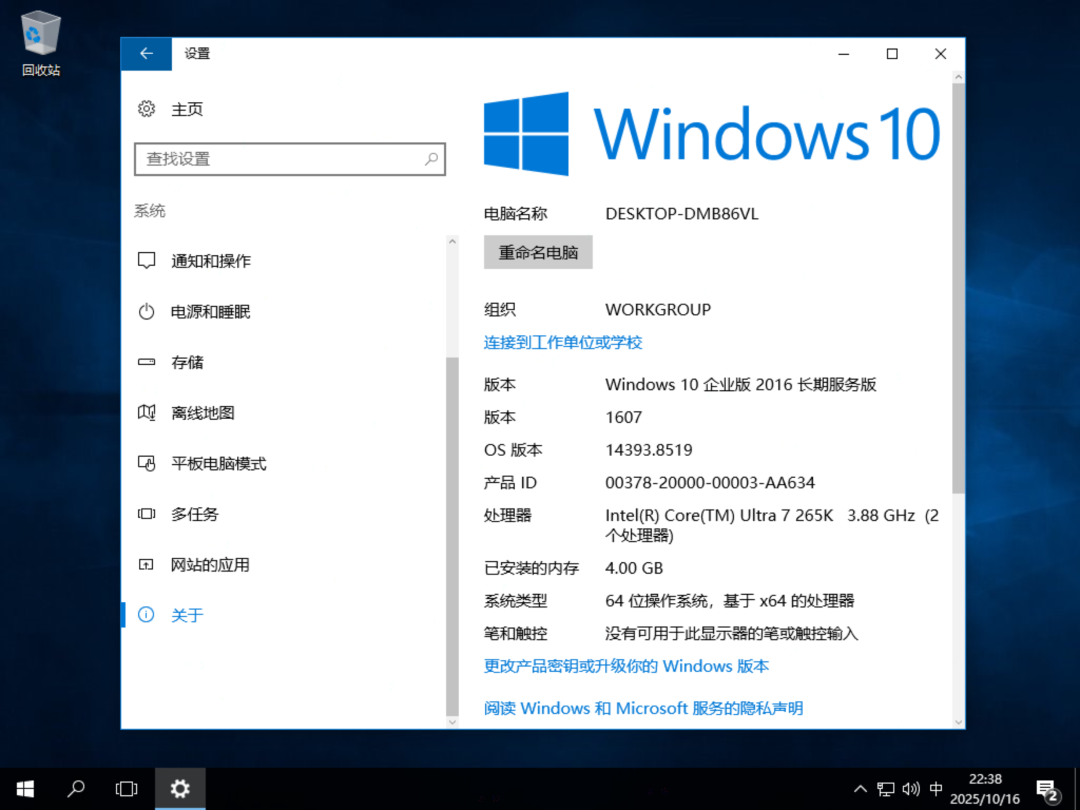The image size is (1080, 810).
Task: Click installed memory value 4.00 GB
Action: (x=634, y=568)
